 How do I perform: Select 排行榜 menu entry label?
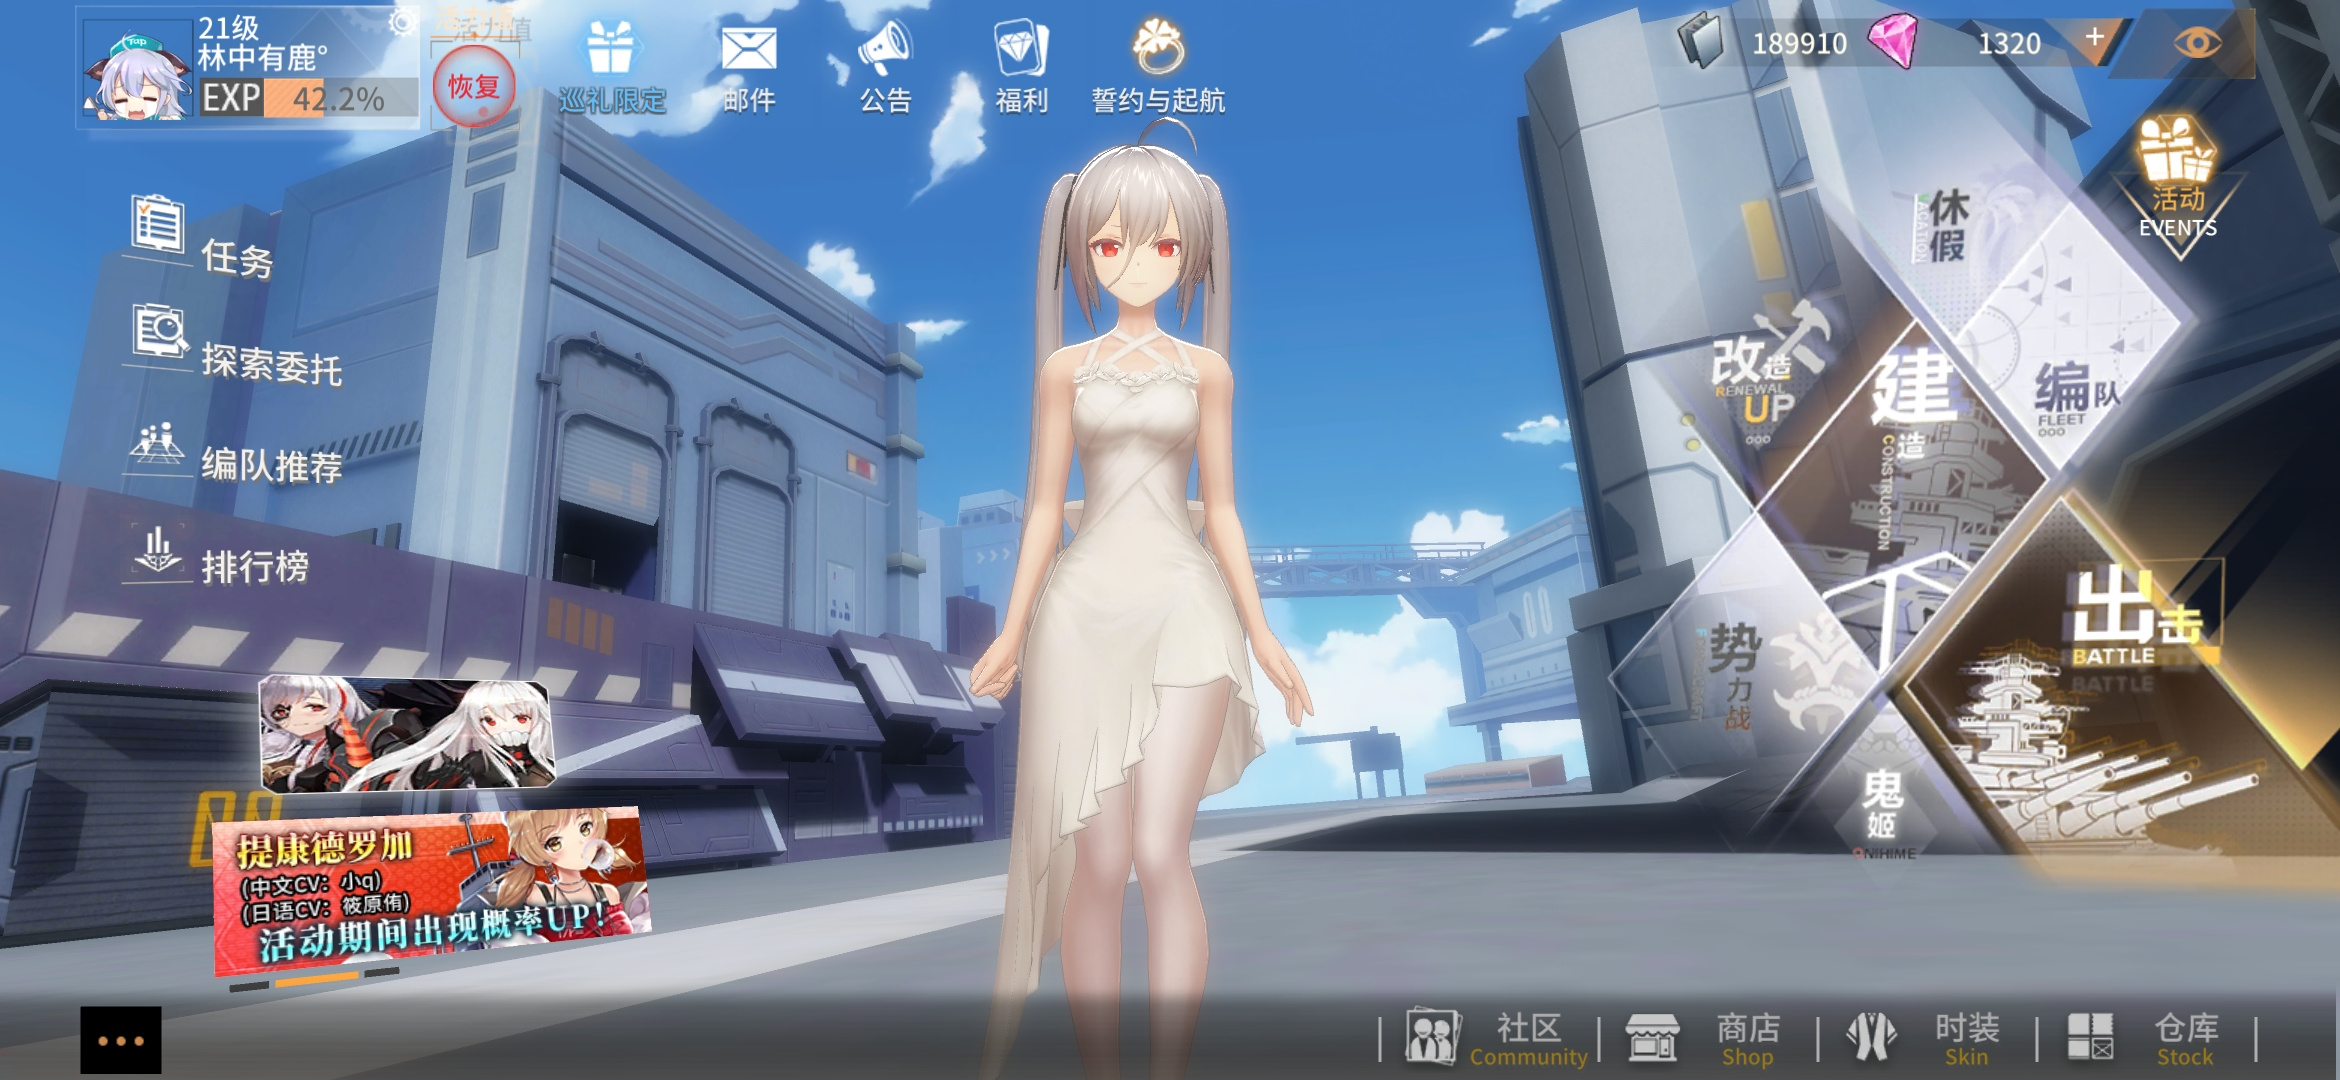click(255, 567)
